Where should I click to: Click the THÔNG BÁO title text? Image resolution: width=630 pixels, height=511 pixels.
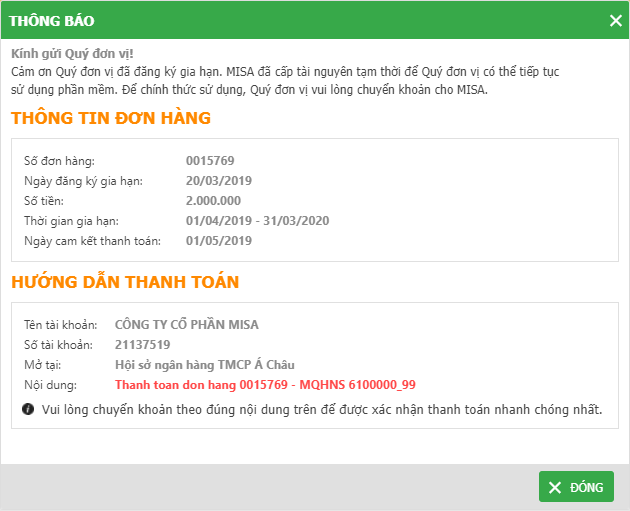pyautogui.click(x=52, y=21)
